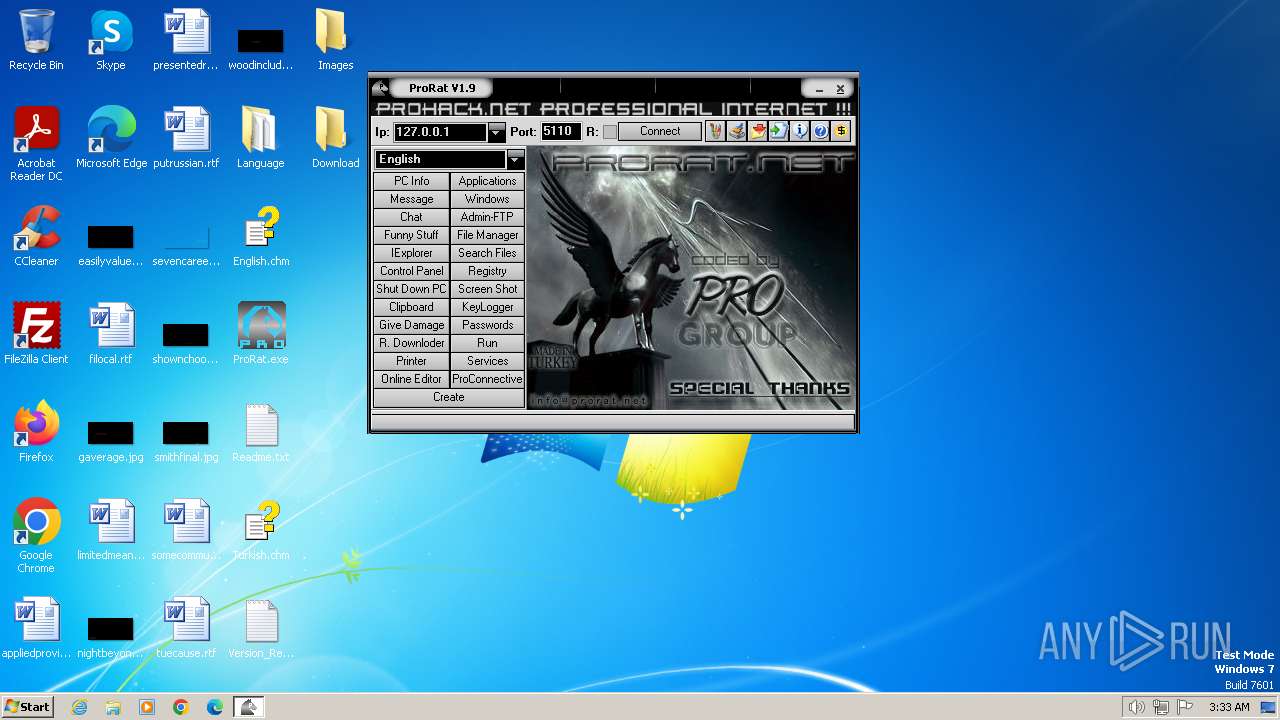
Task: Select the Download folder on desktop
Action: tap(335, 138)
